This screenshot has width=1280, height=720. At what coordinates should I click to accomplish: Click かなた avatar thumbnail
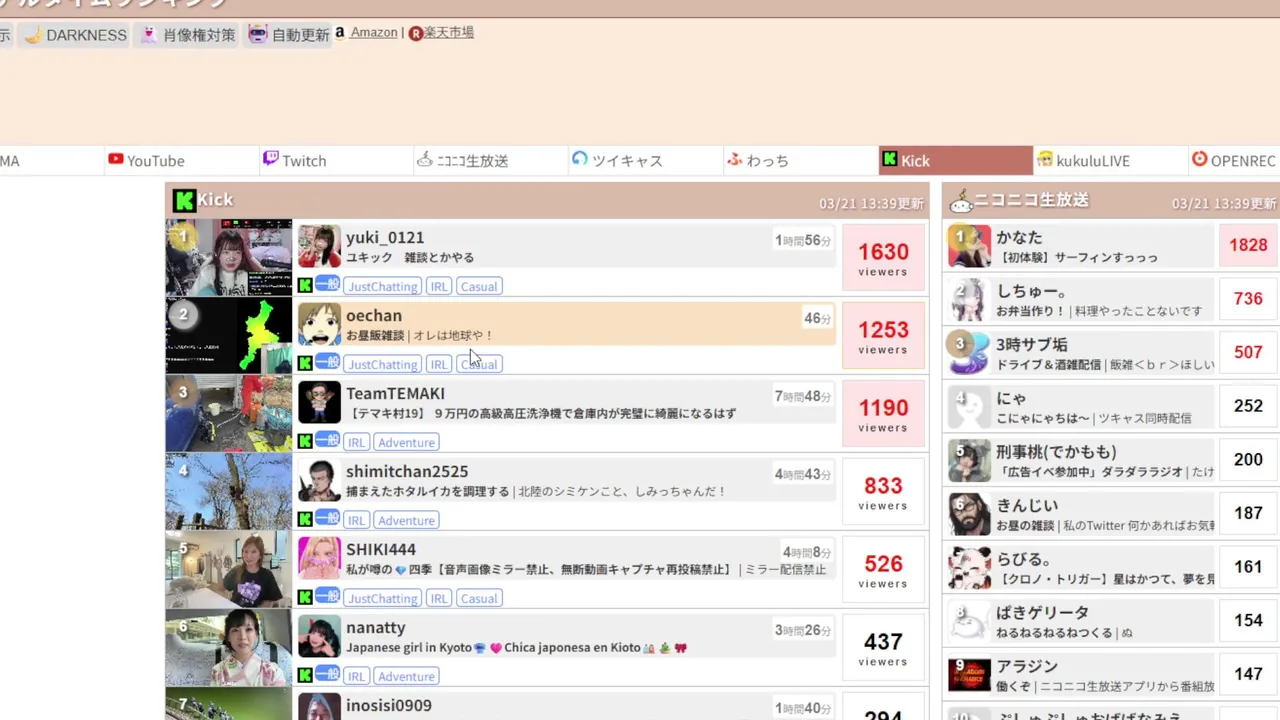tap(969, 247)
